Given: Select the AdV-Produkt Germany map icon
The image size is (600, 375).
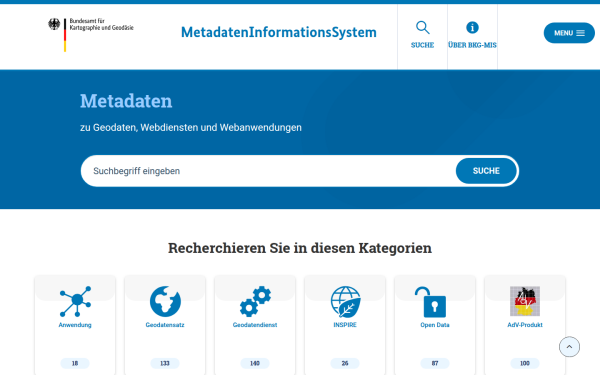Looking at the screenshot, I should pyautogui.click(x=525, y=301).
